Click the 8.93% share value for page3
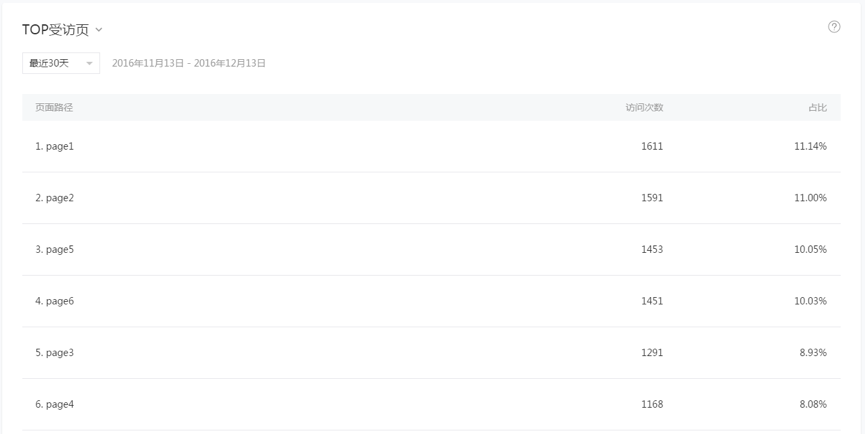 (x=813, y=352)
